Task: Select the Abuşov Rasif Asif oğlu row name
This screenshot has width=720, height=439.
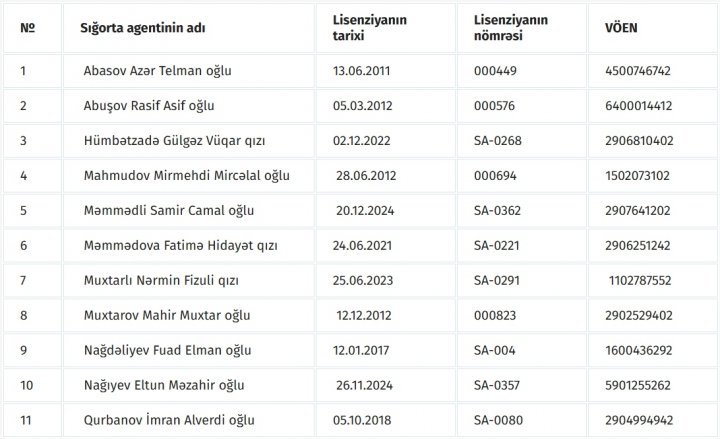Action: [x=149, y=106]
